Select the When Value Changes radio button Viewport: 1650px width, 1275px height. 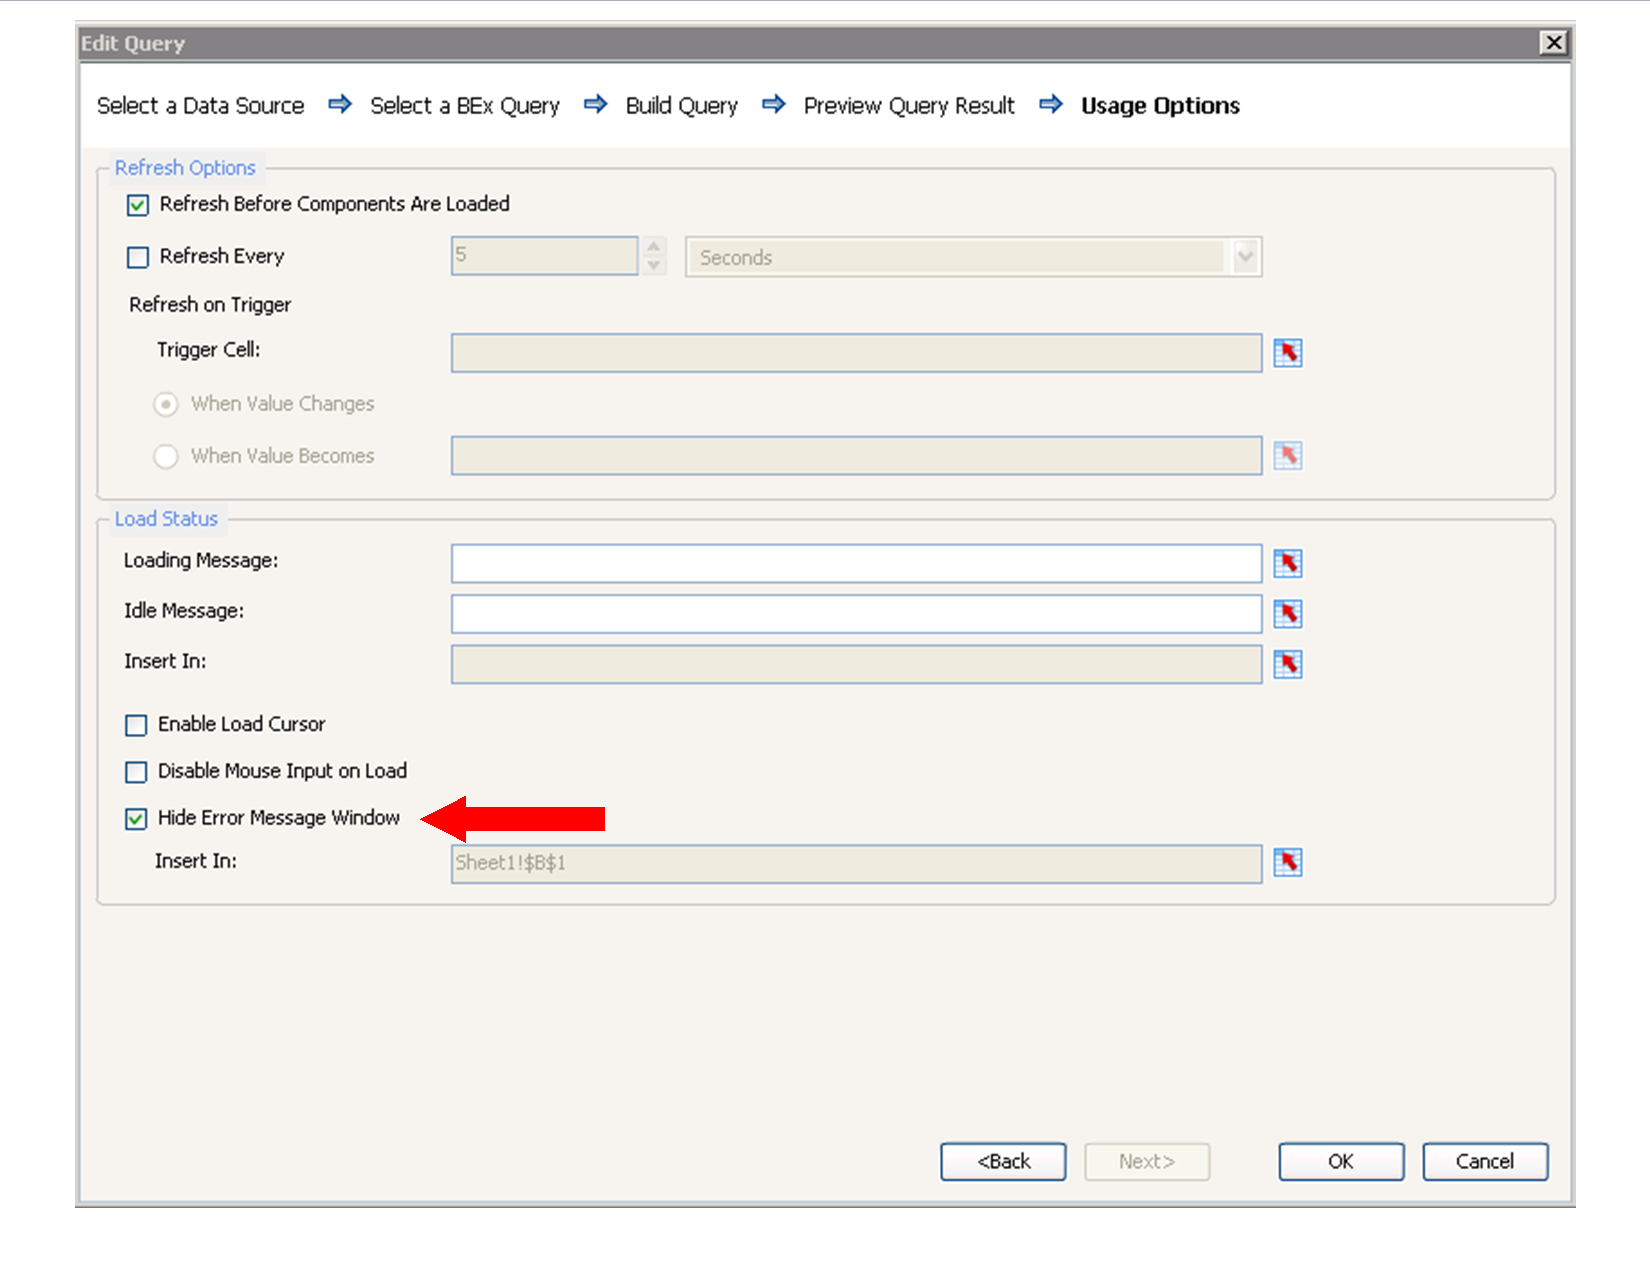coord(166,404)
